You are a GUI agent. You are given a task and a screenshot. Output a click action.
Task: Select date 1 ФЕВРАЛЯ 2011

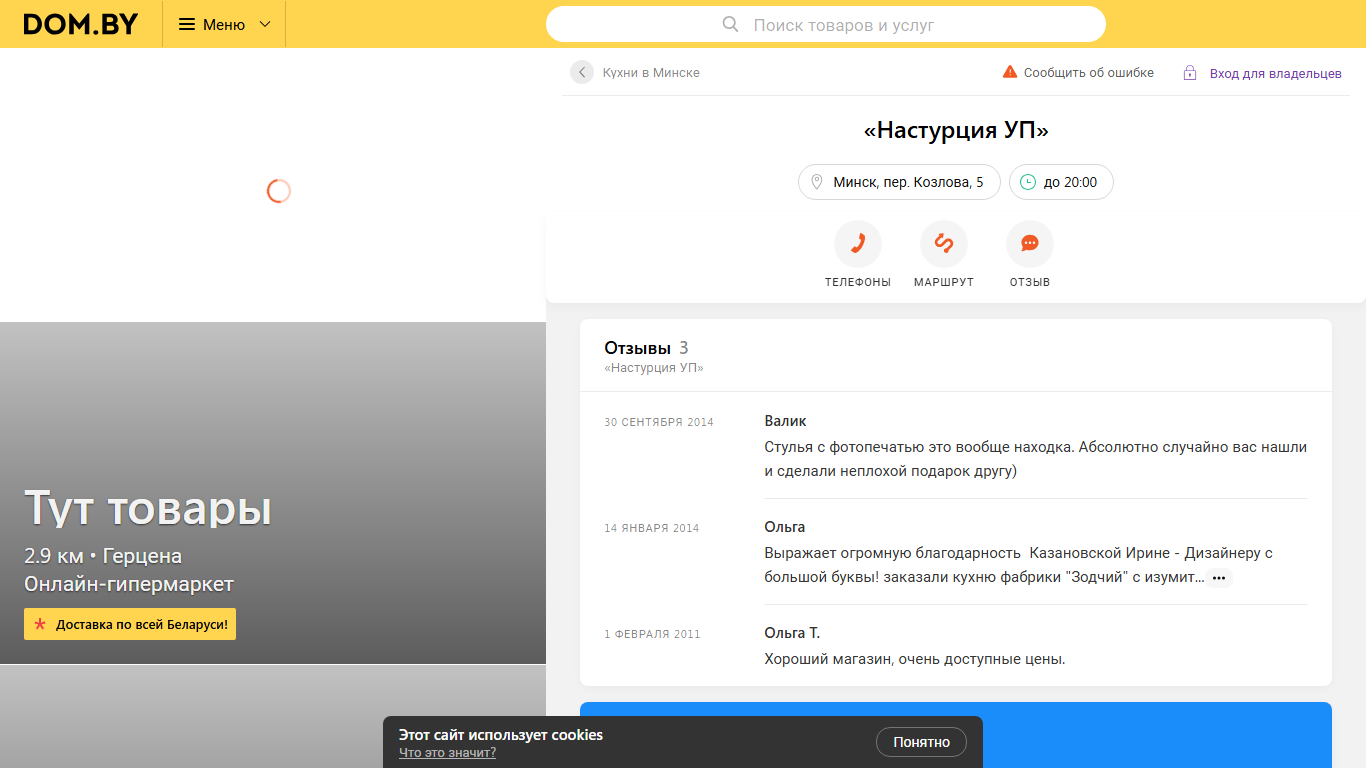click(652, 634)
